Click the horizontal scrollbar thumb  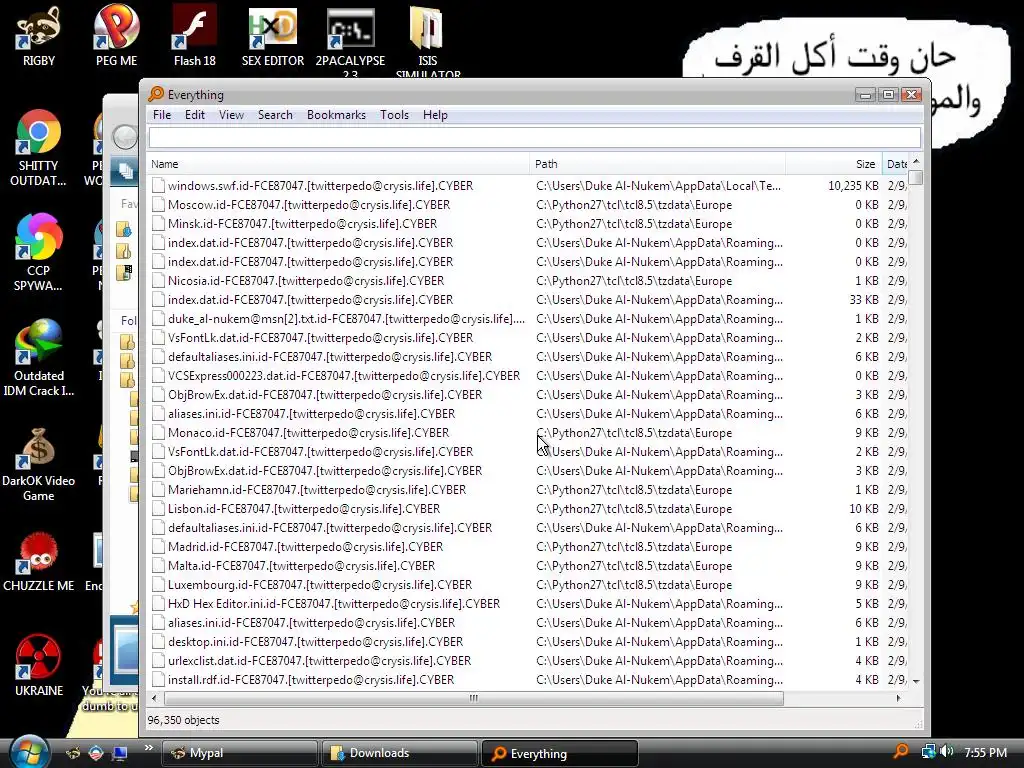click(473, 698)
